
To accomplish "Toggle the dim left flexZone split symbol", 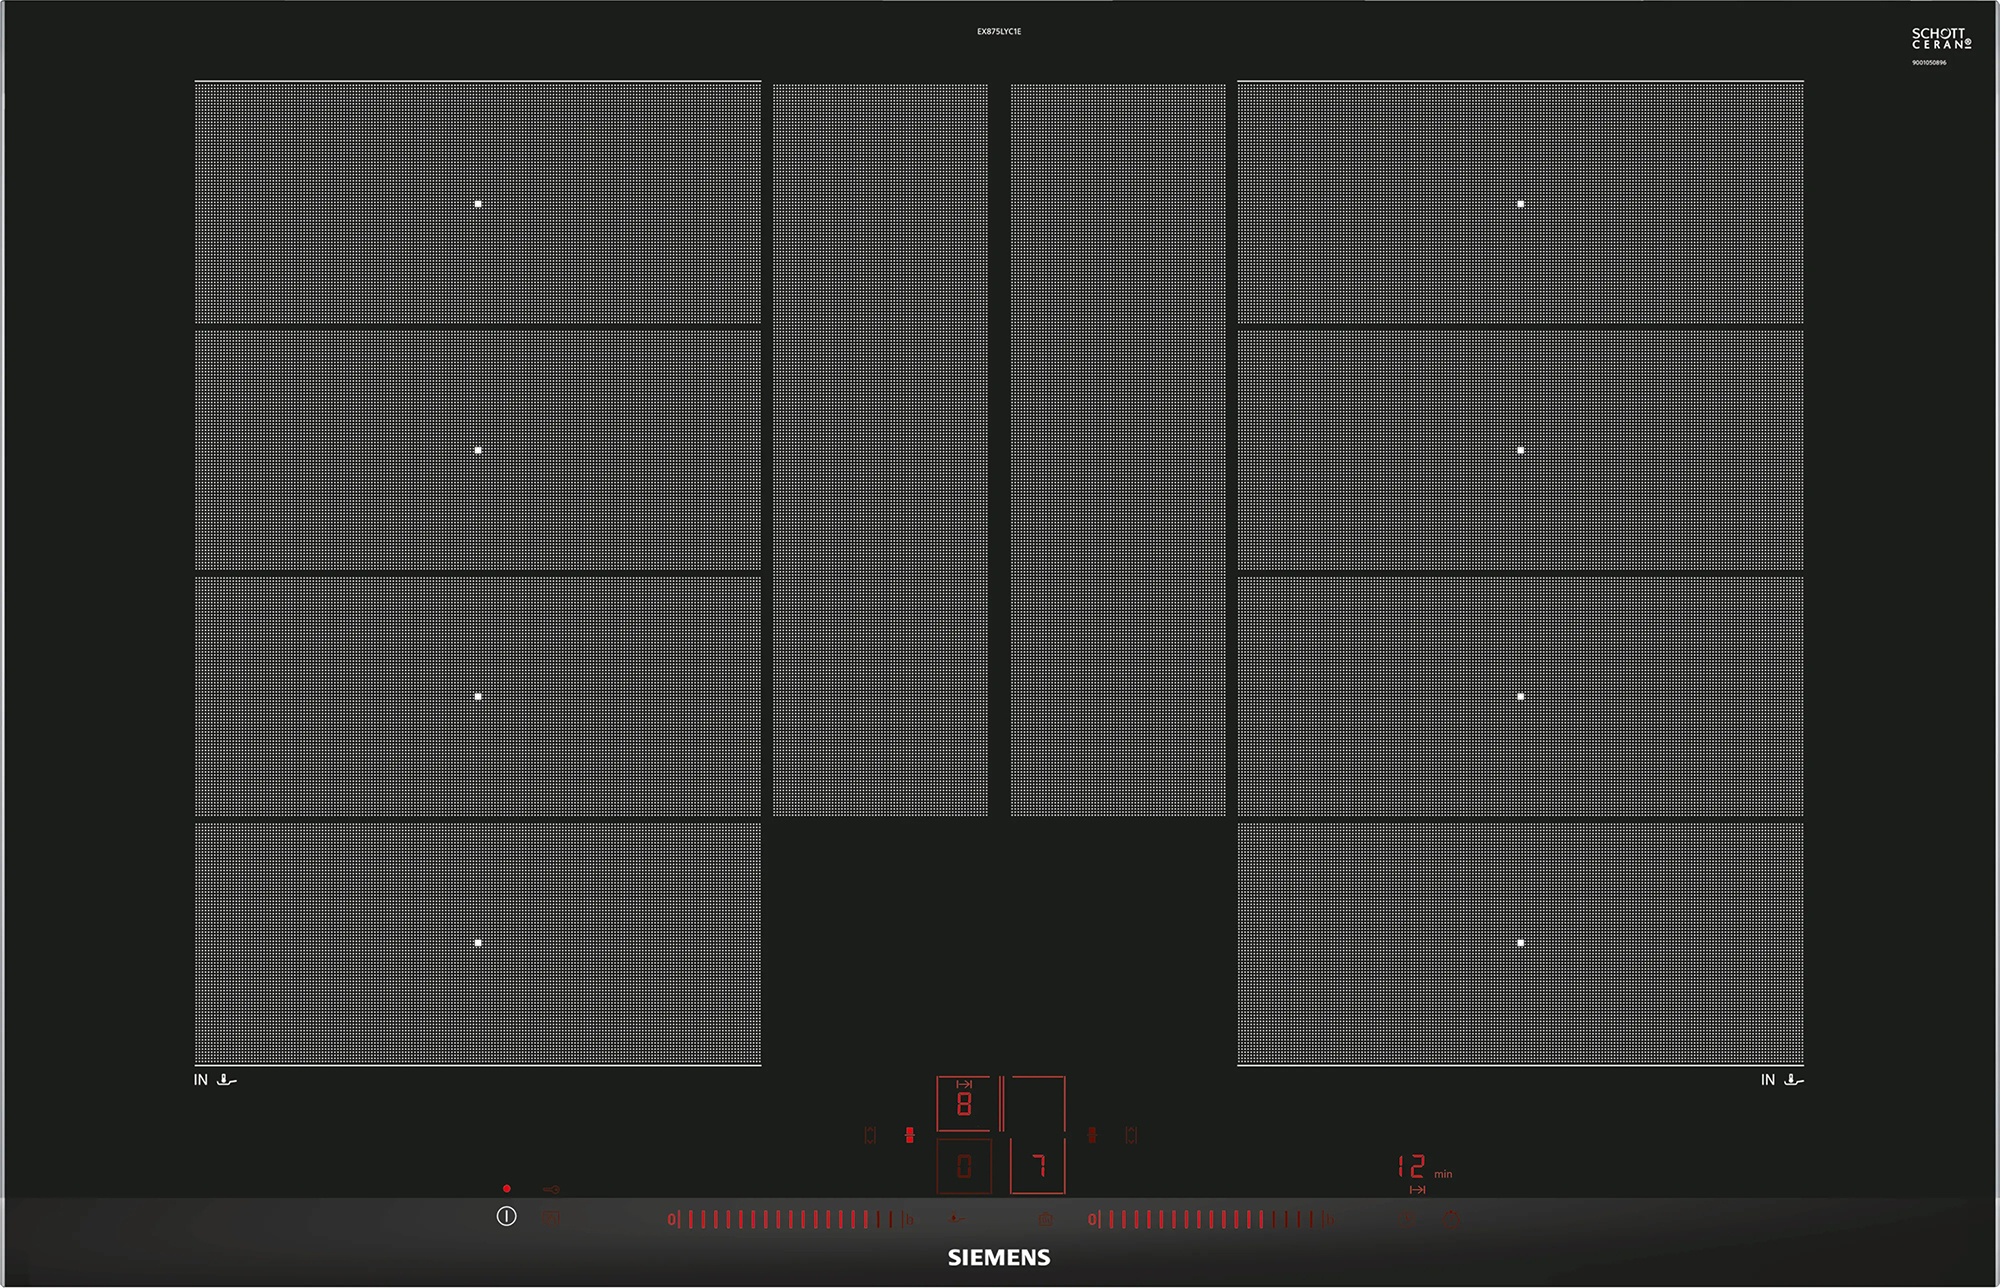I will click(x=871, y=1135).
